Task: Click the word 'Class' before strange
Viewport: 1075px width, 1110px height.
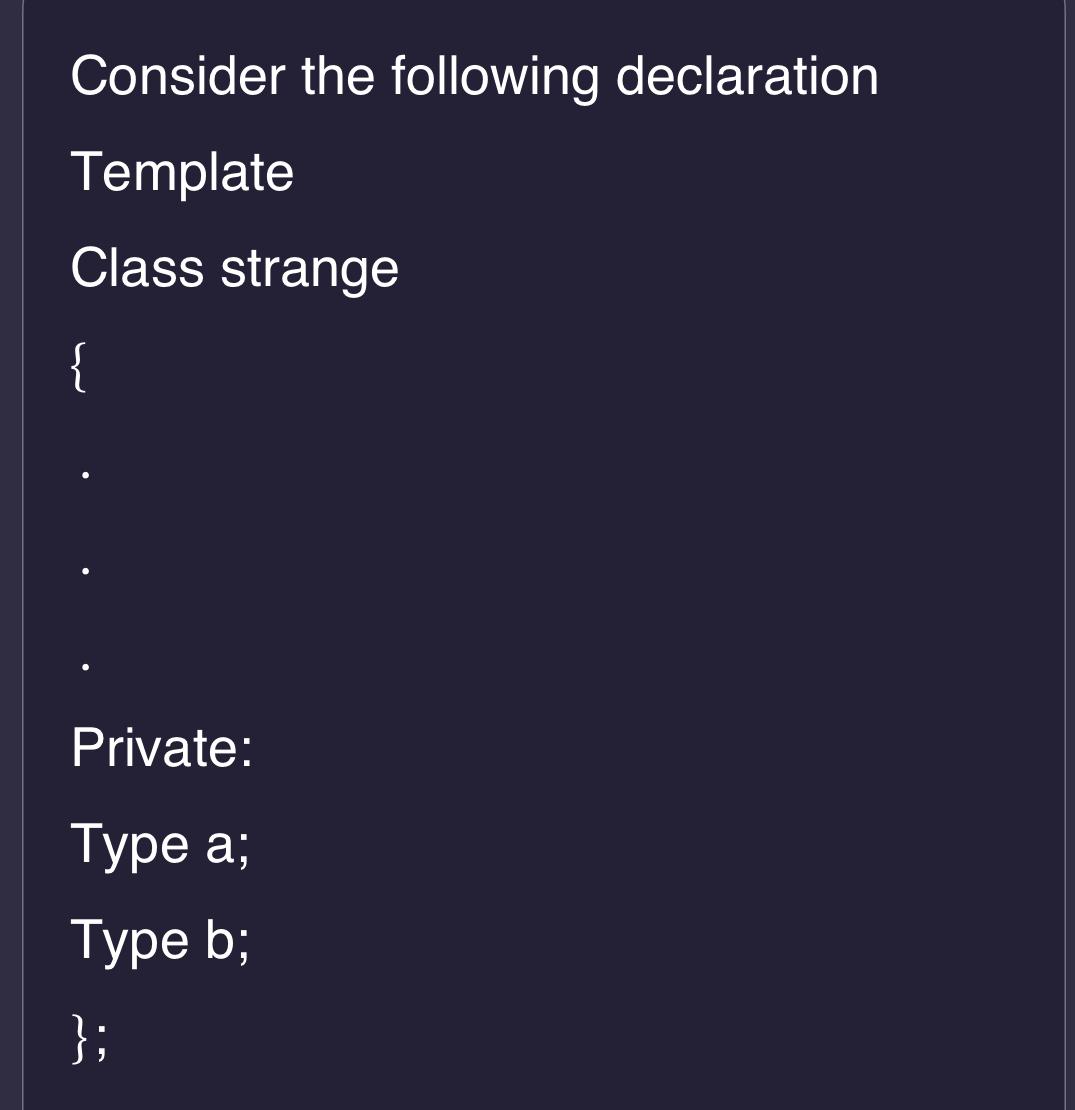Action: 137,268
